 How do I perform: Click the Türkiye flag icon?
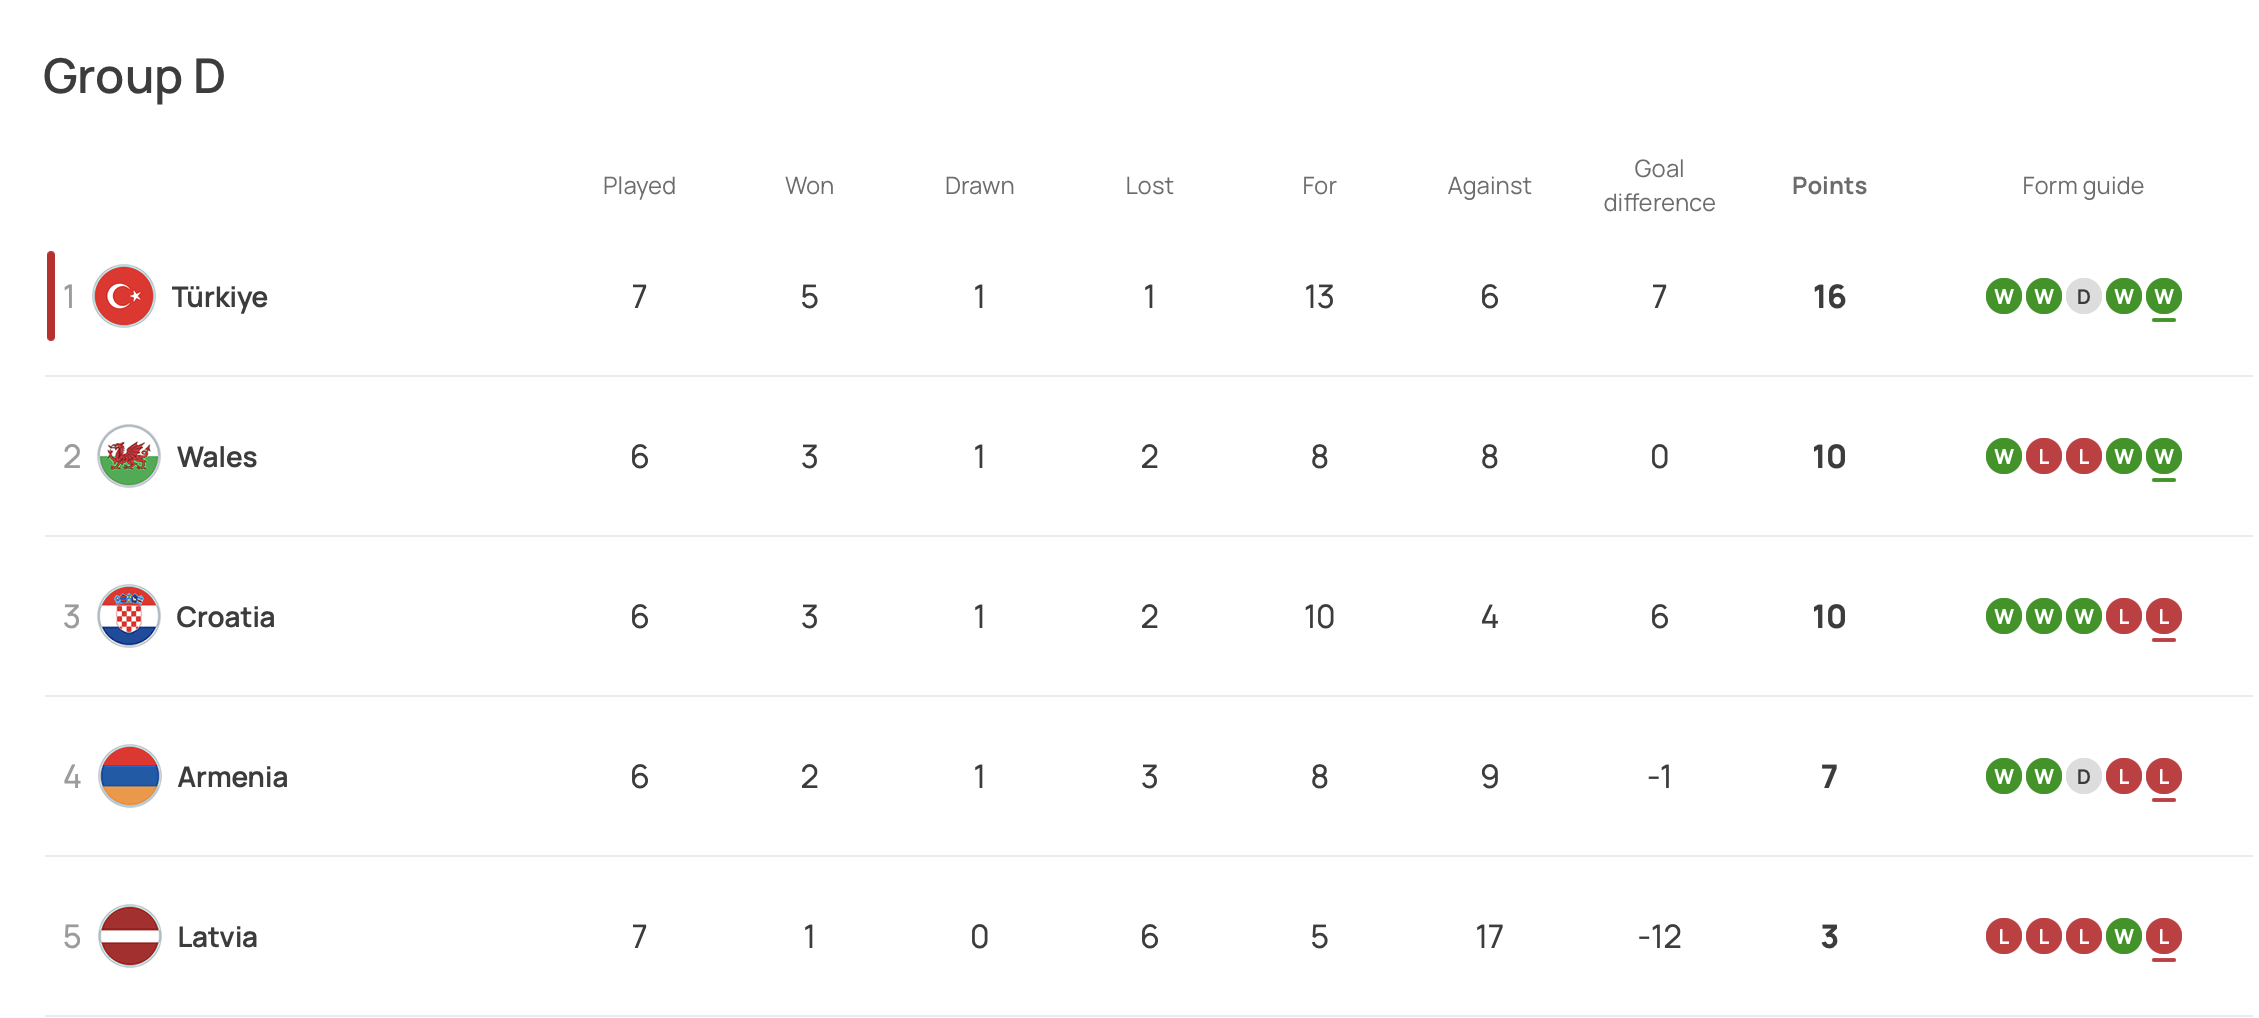[124, 296]
